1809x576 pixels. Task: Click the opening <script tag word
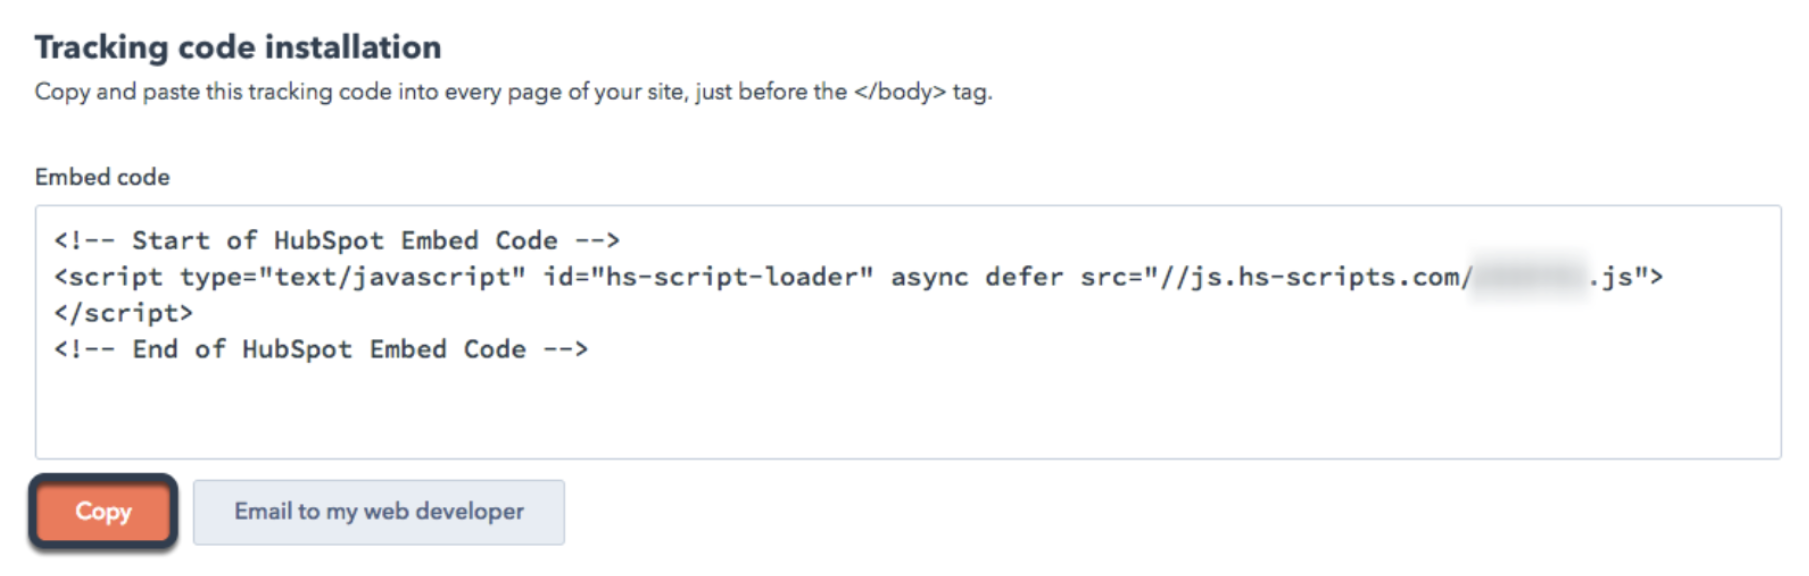click(108, 277)
